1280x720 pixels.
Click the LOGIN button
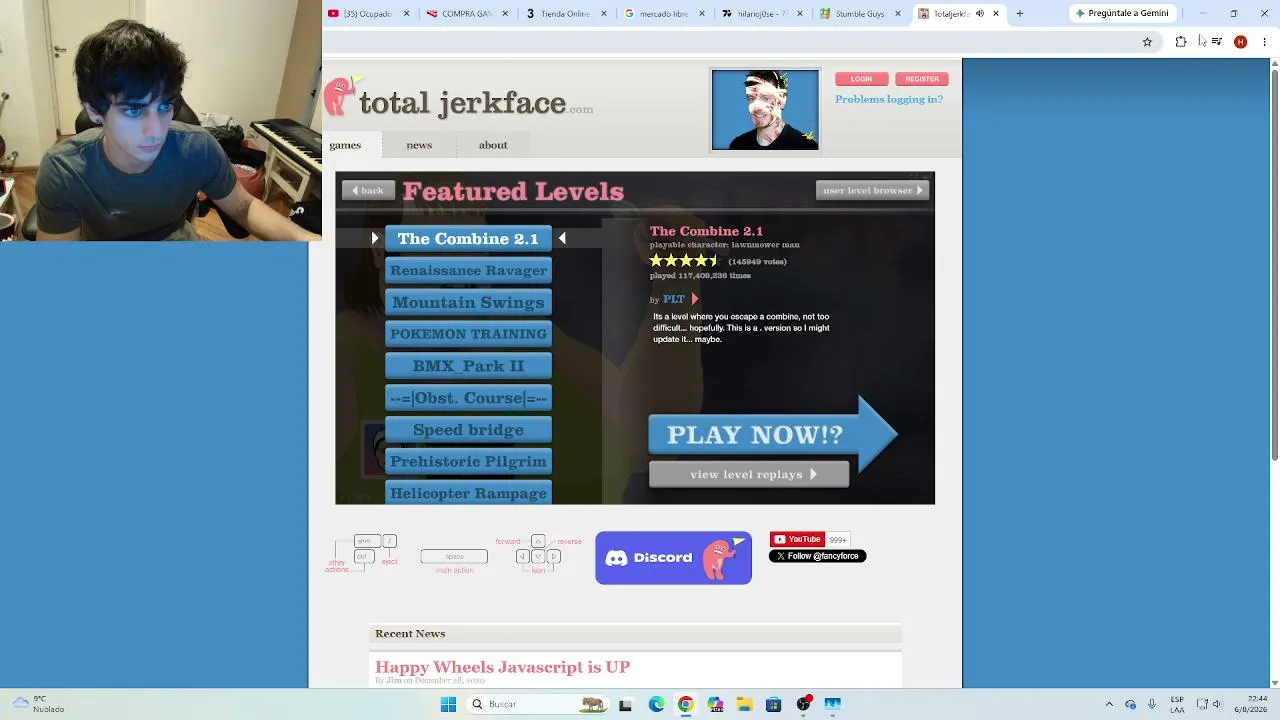861,79
